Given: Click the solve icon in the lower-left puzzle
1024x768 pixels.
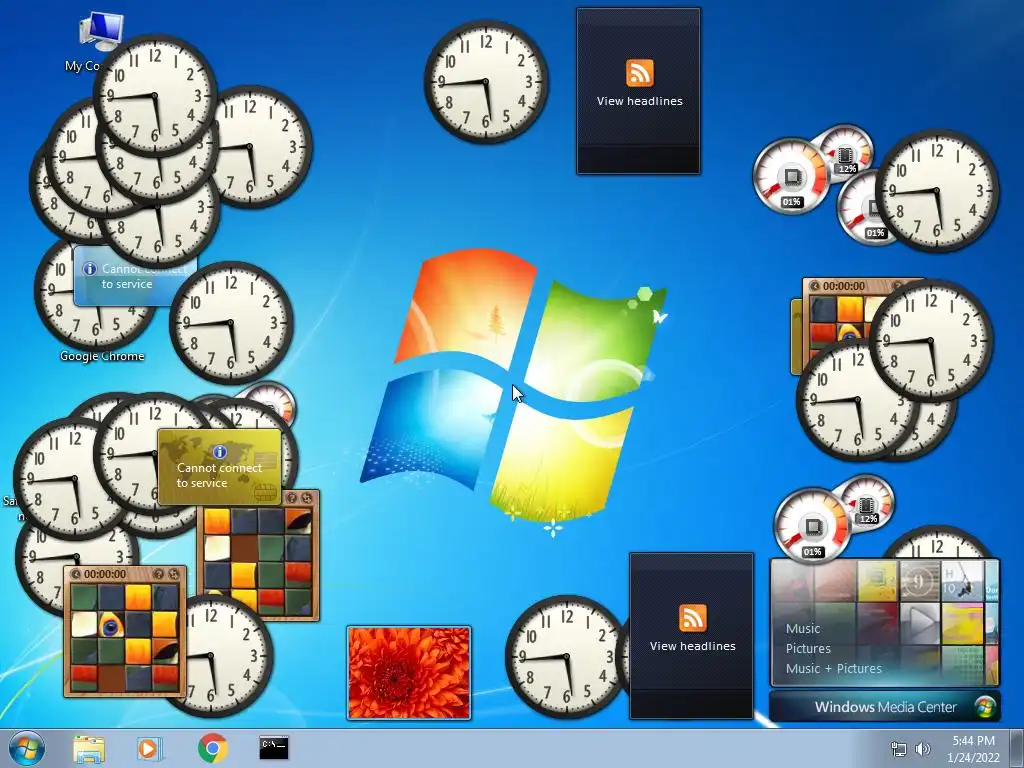Looking at the screenshot, I should point(174,574).
